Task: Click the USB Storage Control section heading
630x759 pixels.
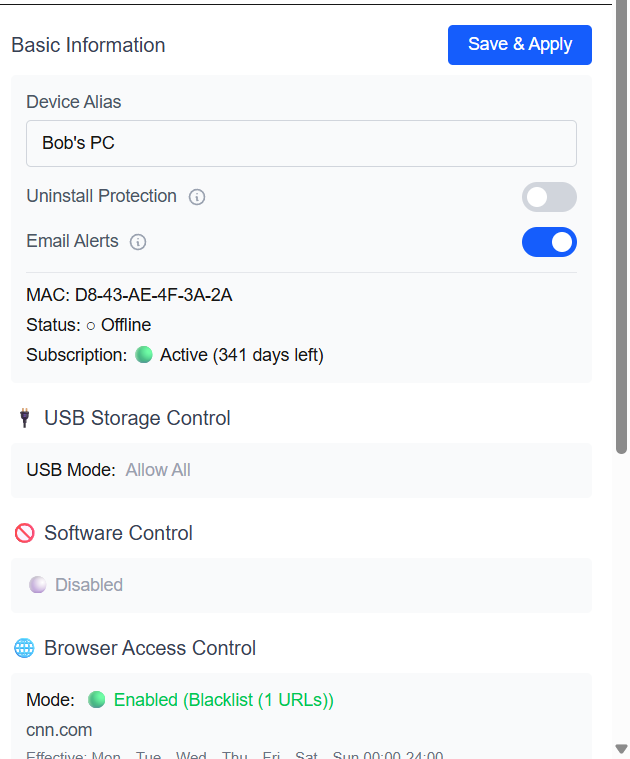Action: tap(137, 418)
